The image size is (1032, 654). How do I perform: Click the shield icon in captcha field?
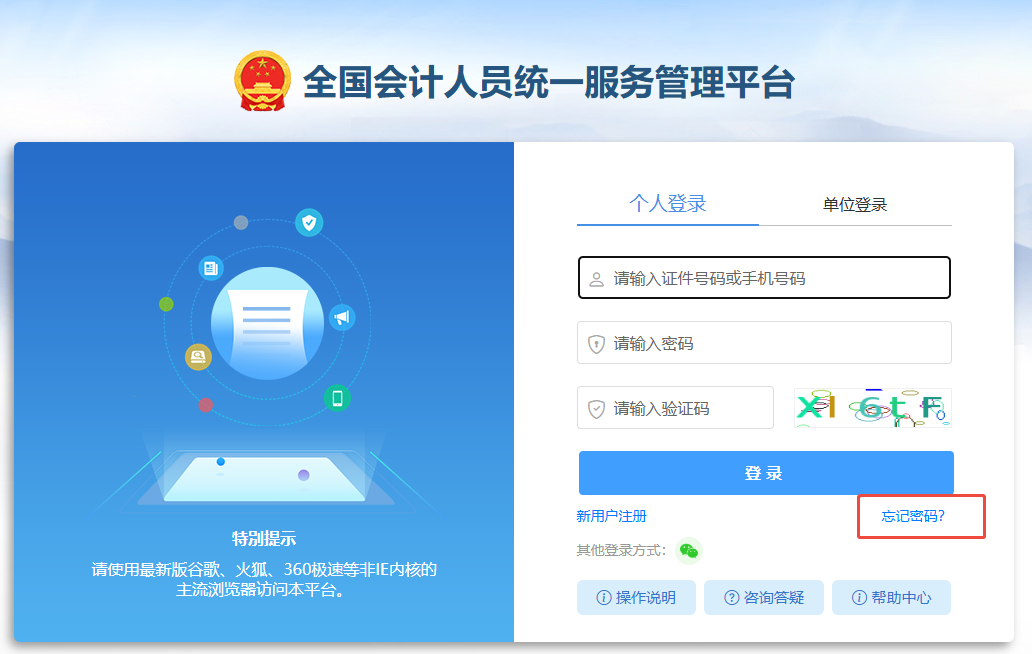pyautogui.click(x=596, y=409)
